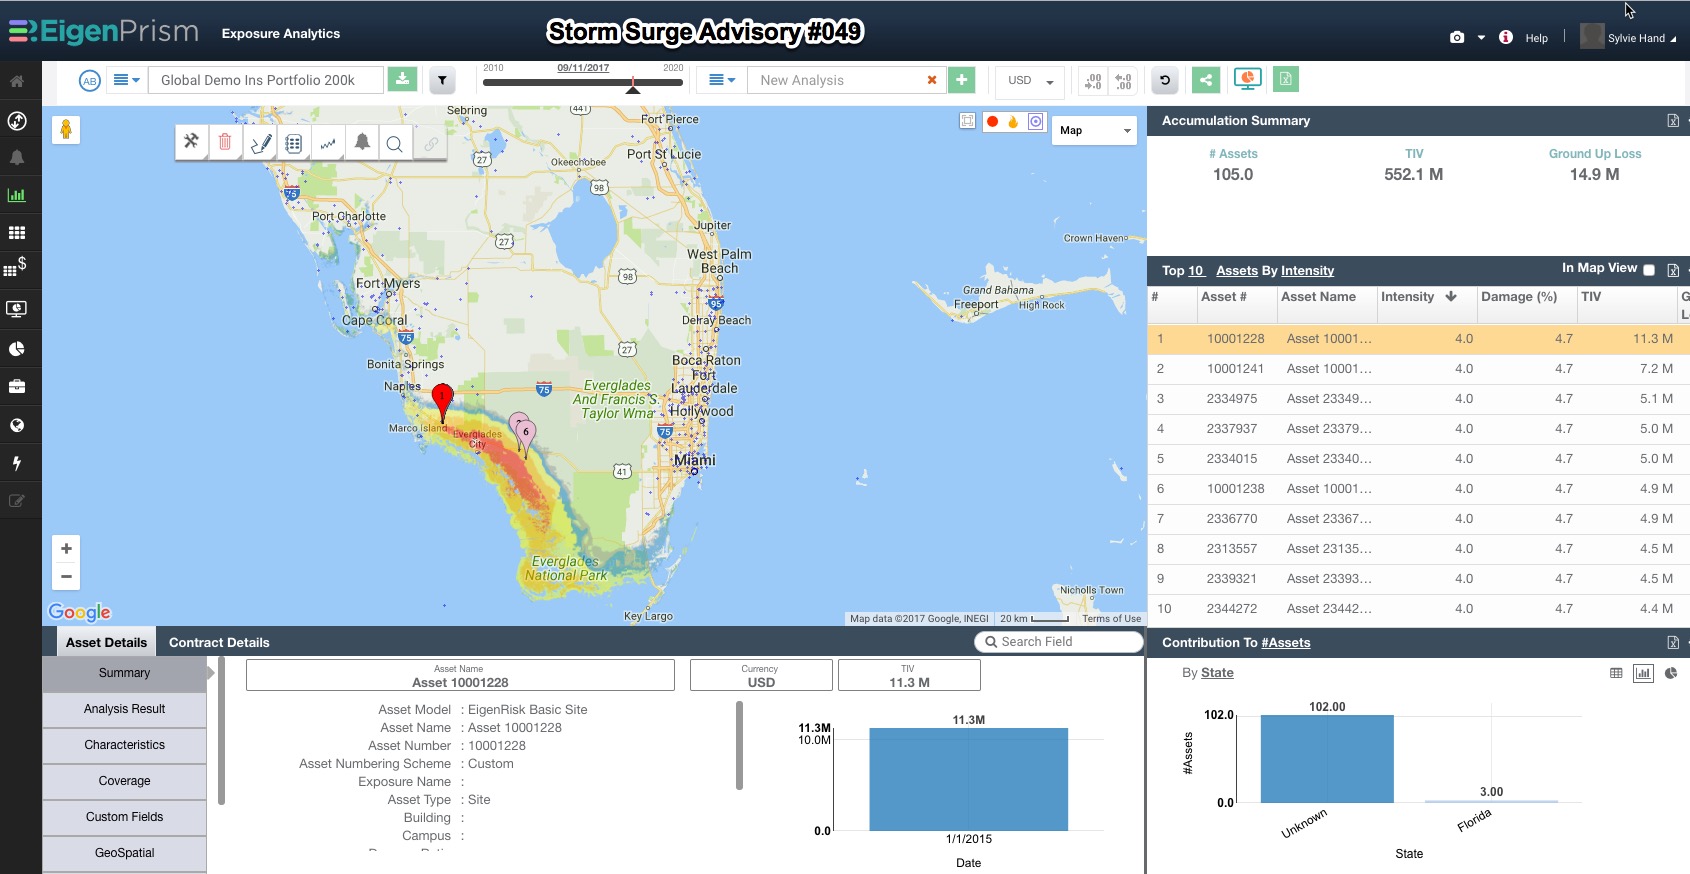Click the bell alert map tool icon
Viewport: 1690px width, 874px height.
tap(362, 143)
